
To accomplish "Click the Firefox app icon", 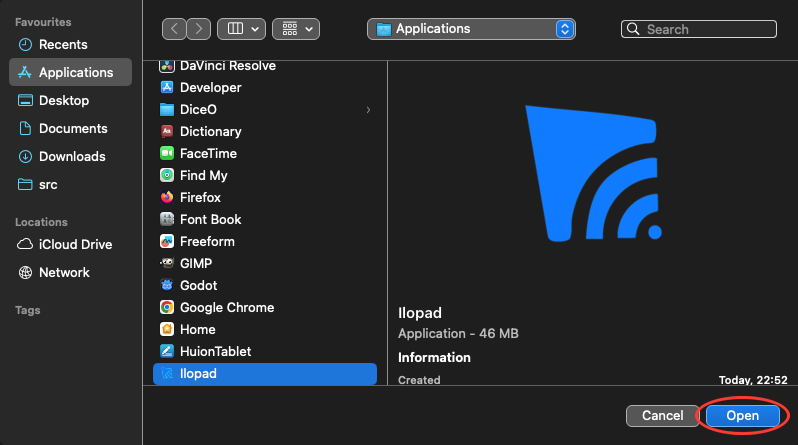I will [x=167, y=197].
